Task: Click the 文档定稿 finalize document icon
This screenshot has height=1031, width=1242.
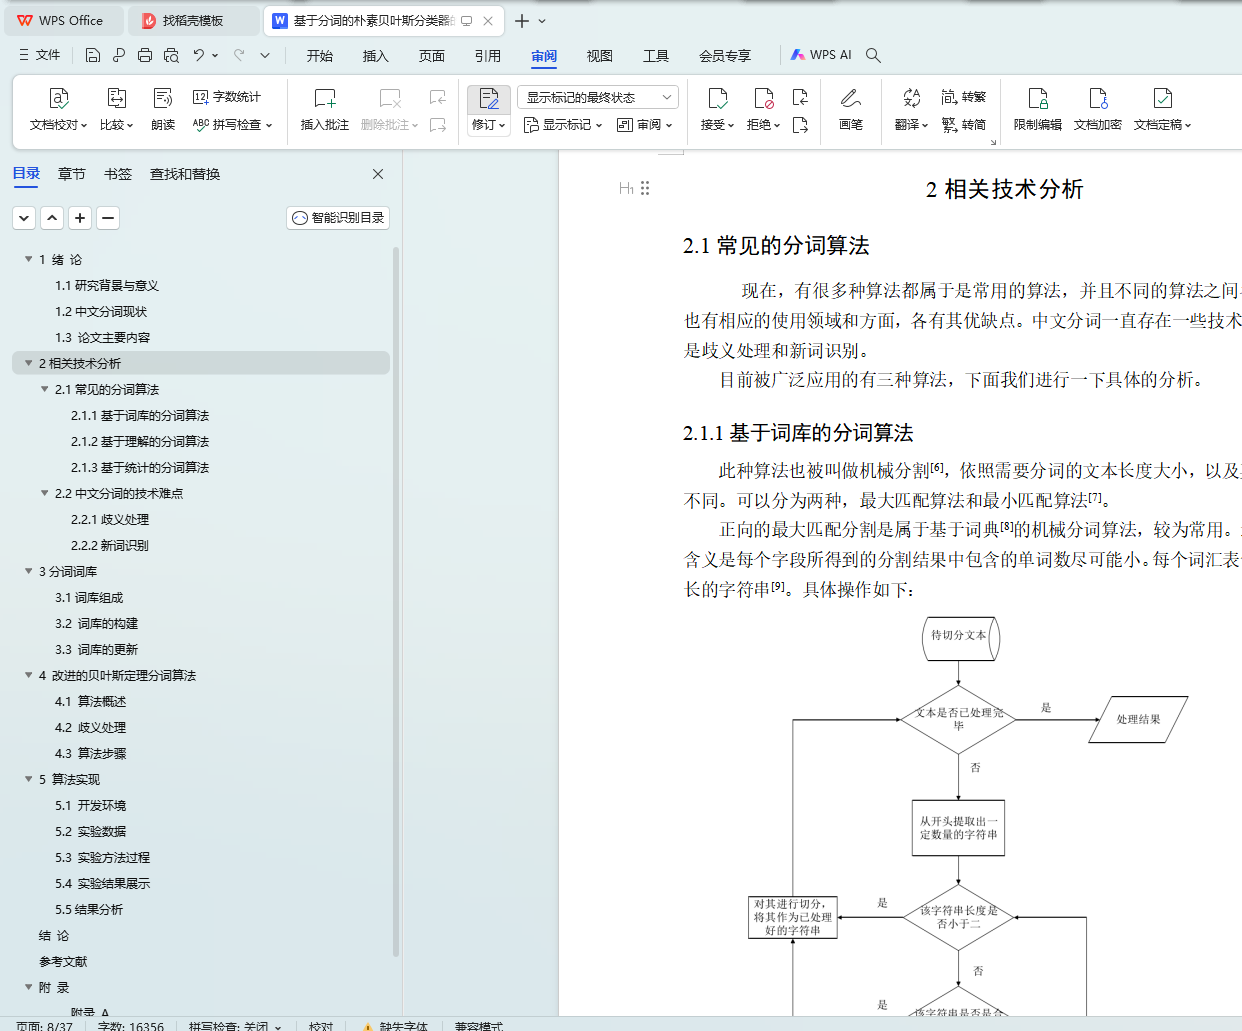Action: pos(1162,98)
